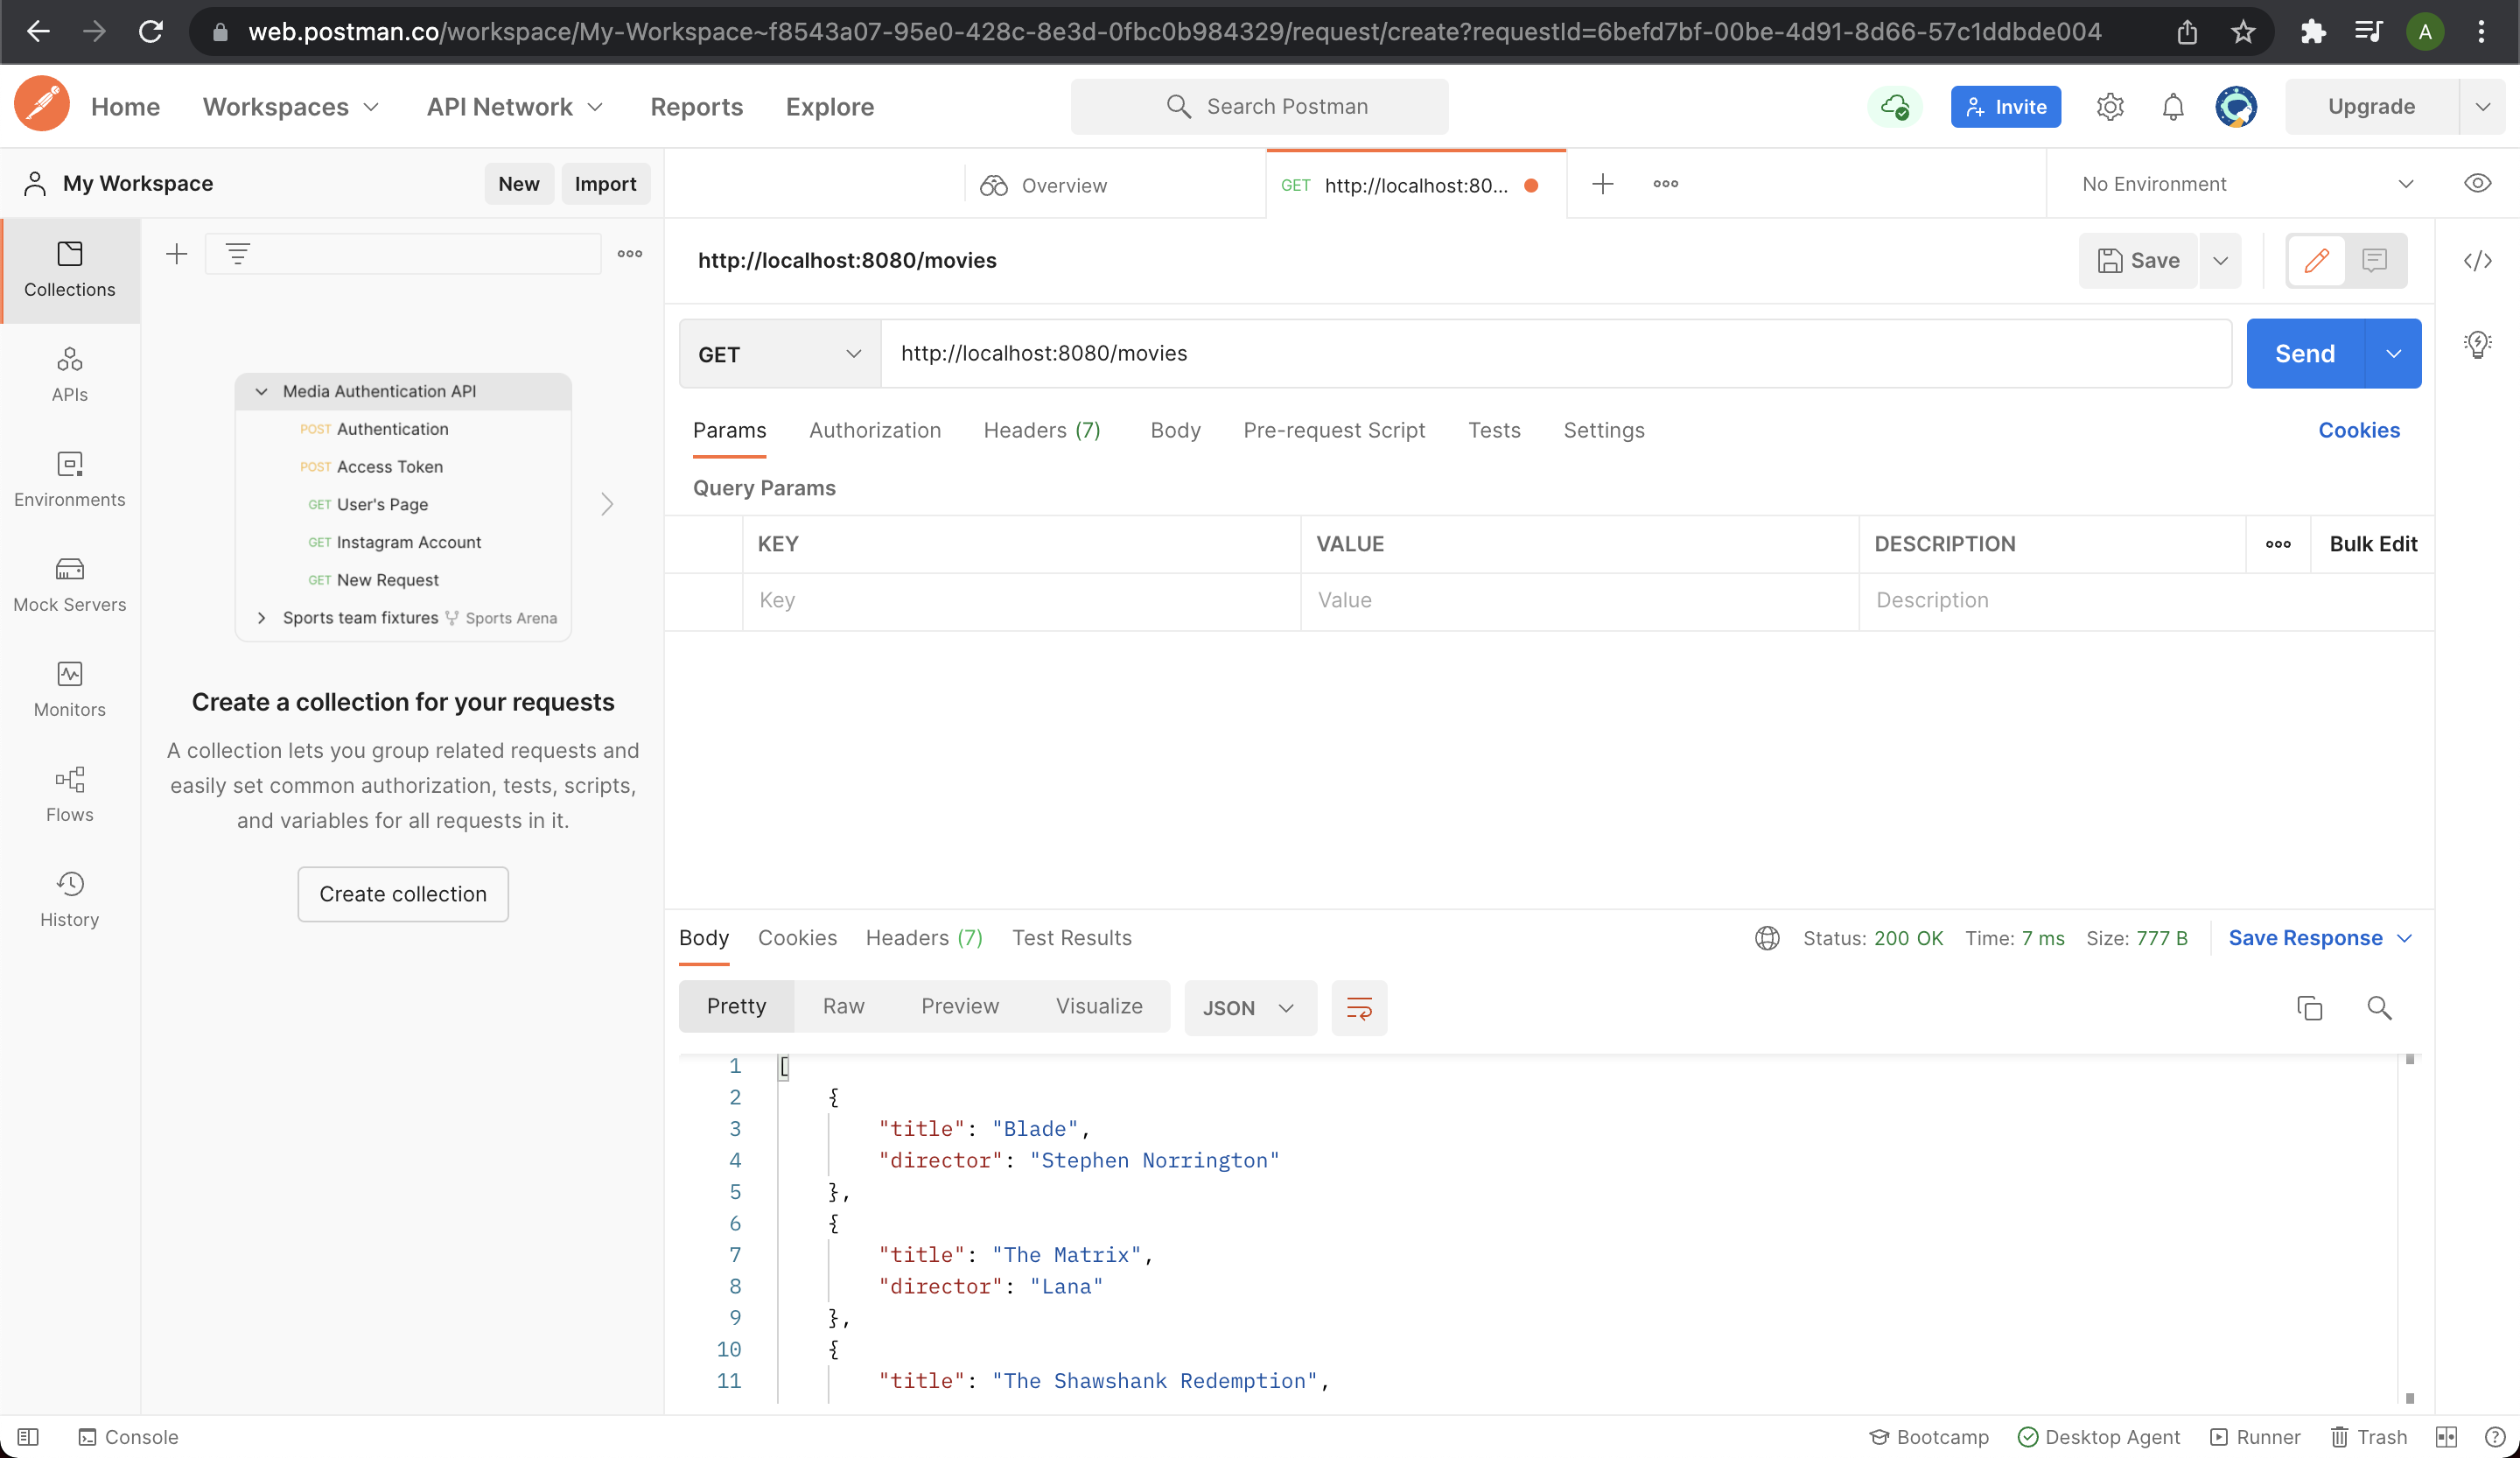Search the response with magnifier icon

click(x=2379, y=1008)
